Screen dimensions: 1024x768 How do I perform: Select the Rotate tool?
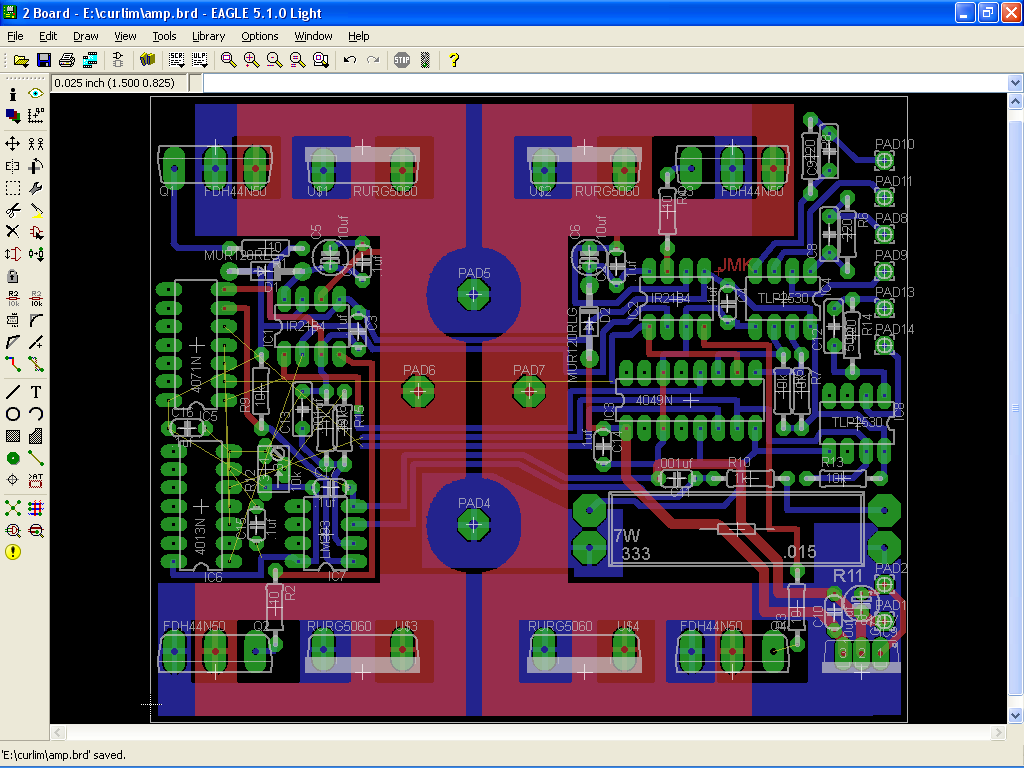36,166
